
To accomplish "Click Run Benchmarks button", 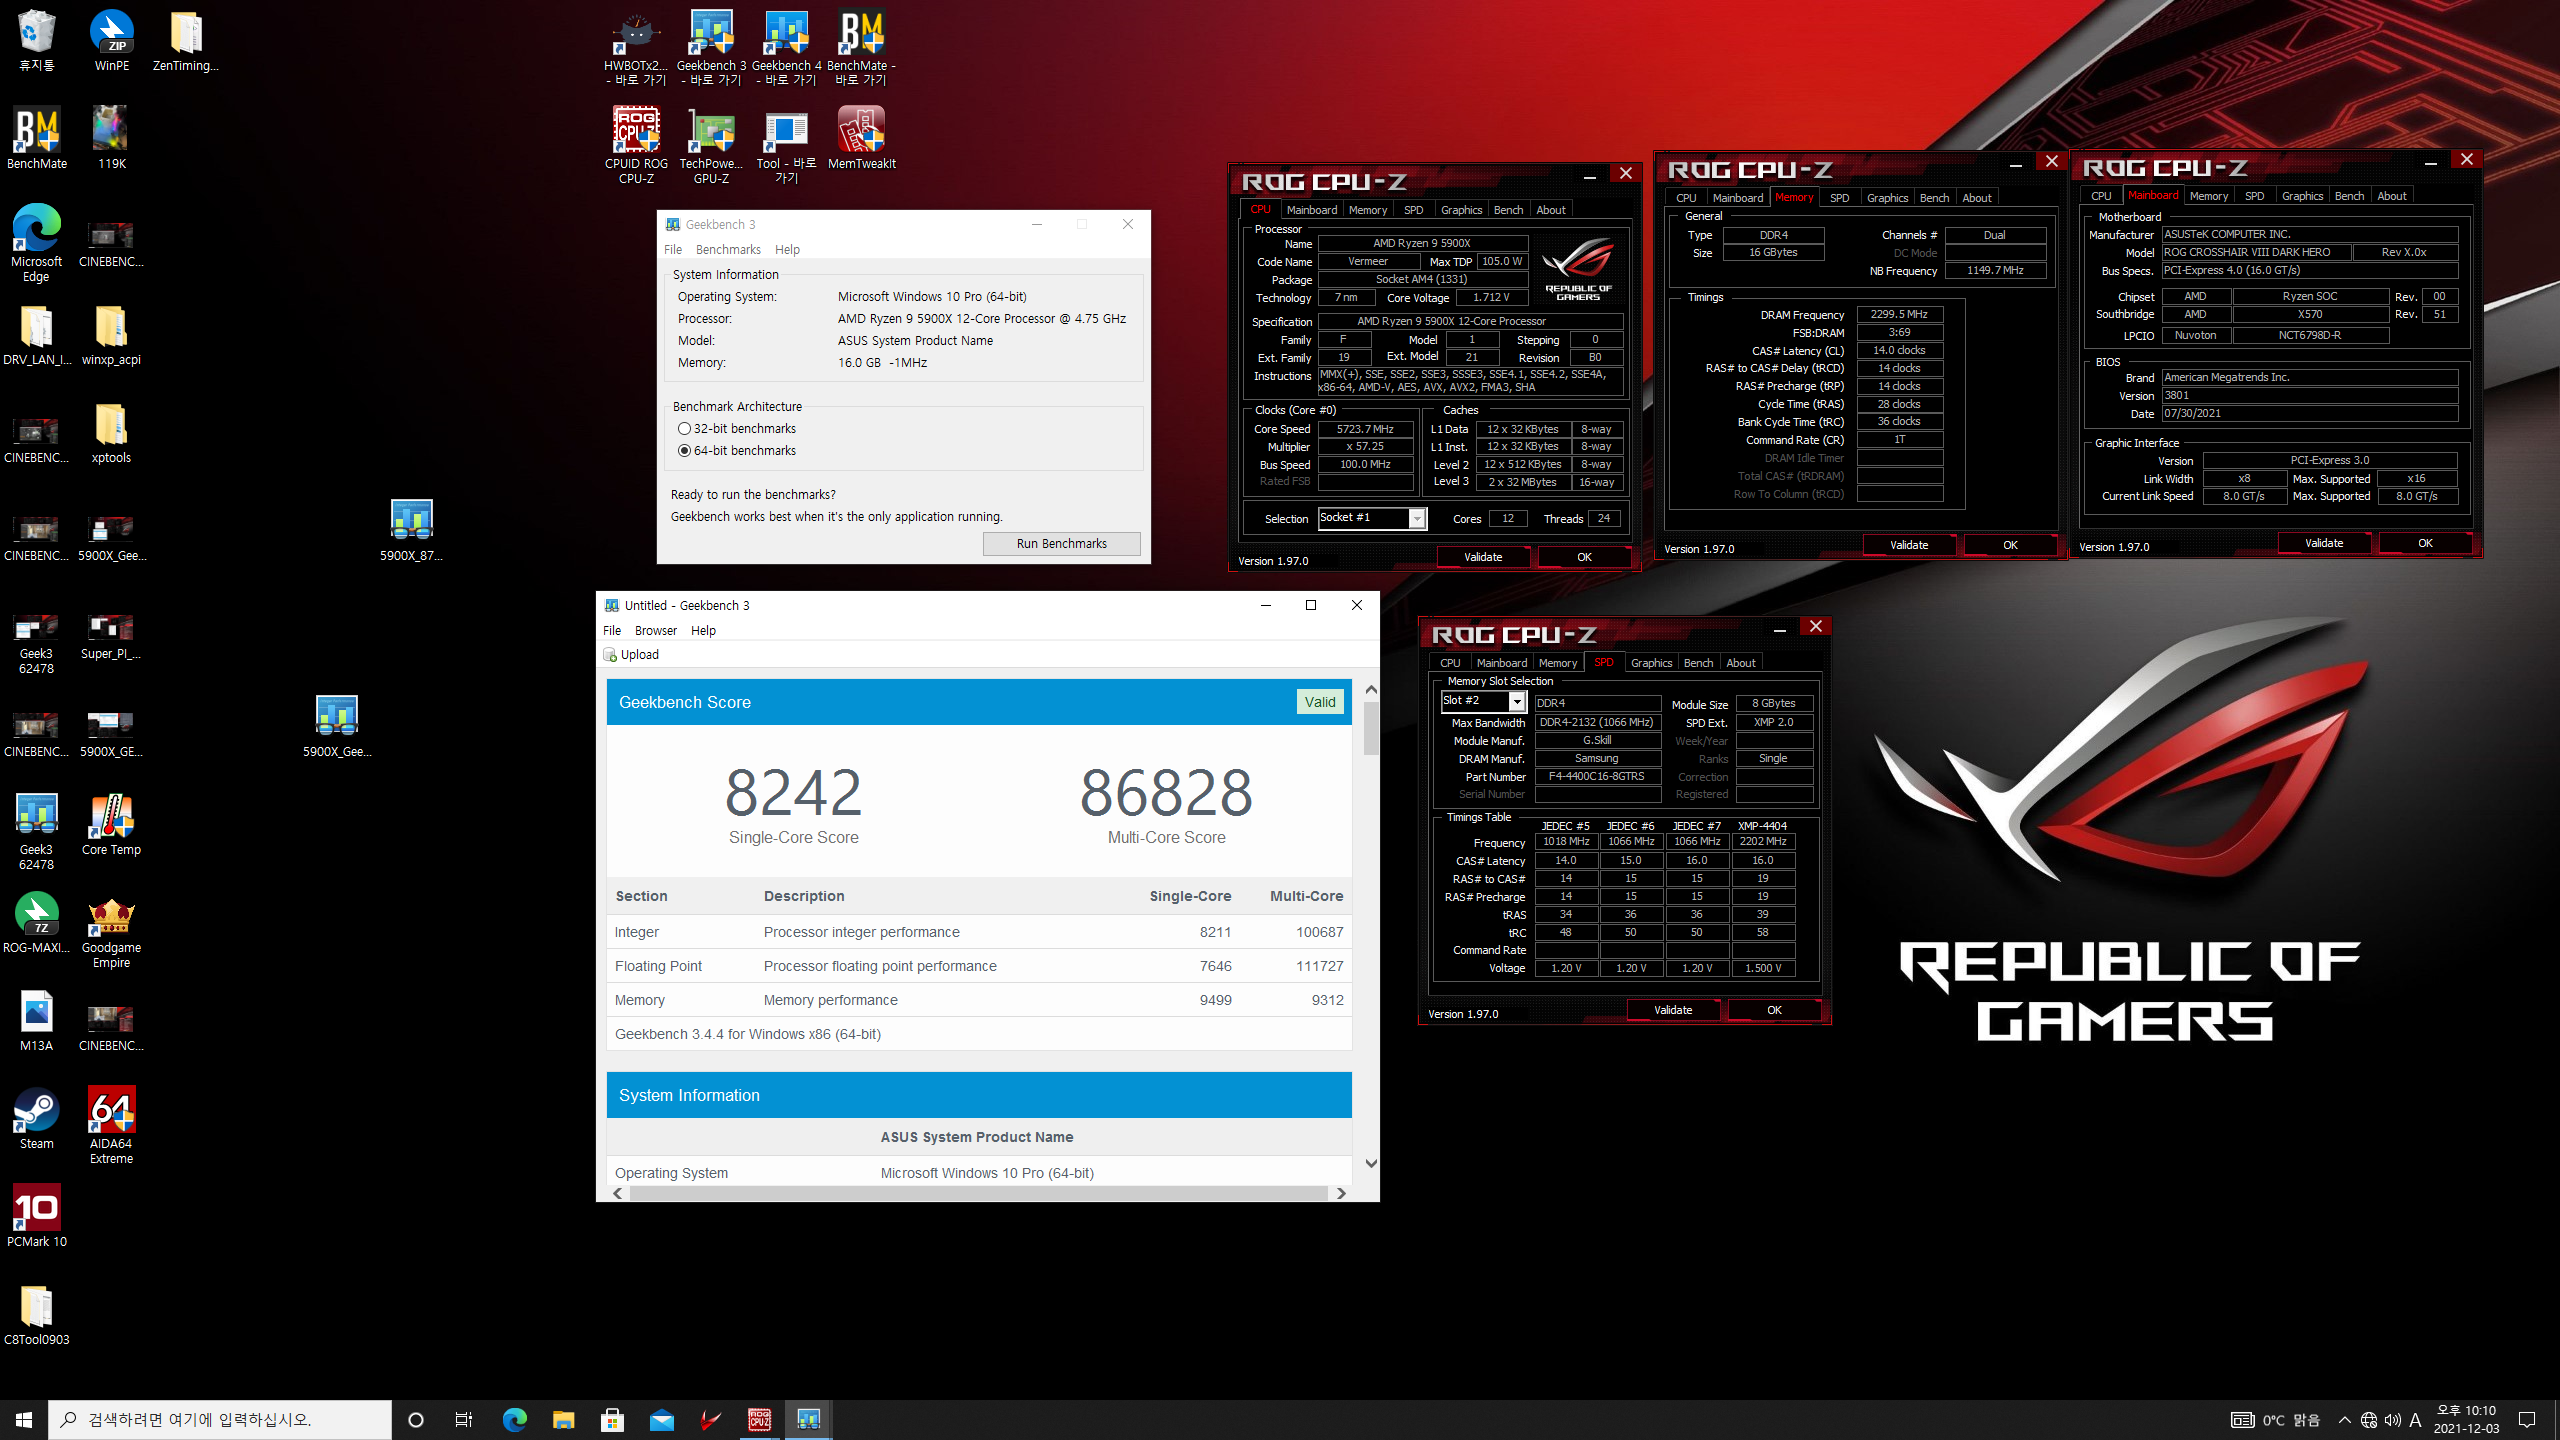I will point(1061,543).
